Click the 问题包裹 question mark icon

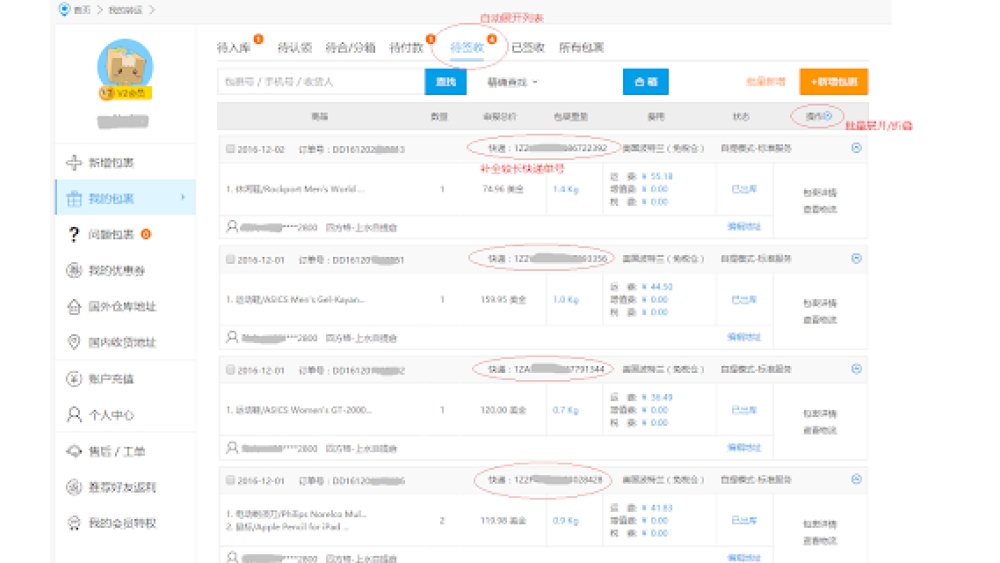pyautogui.click(x=74, y=235)
